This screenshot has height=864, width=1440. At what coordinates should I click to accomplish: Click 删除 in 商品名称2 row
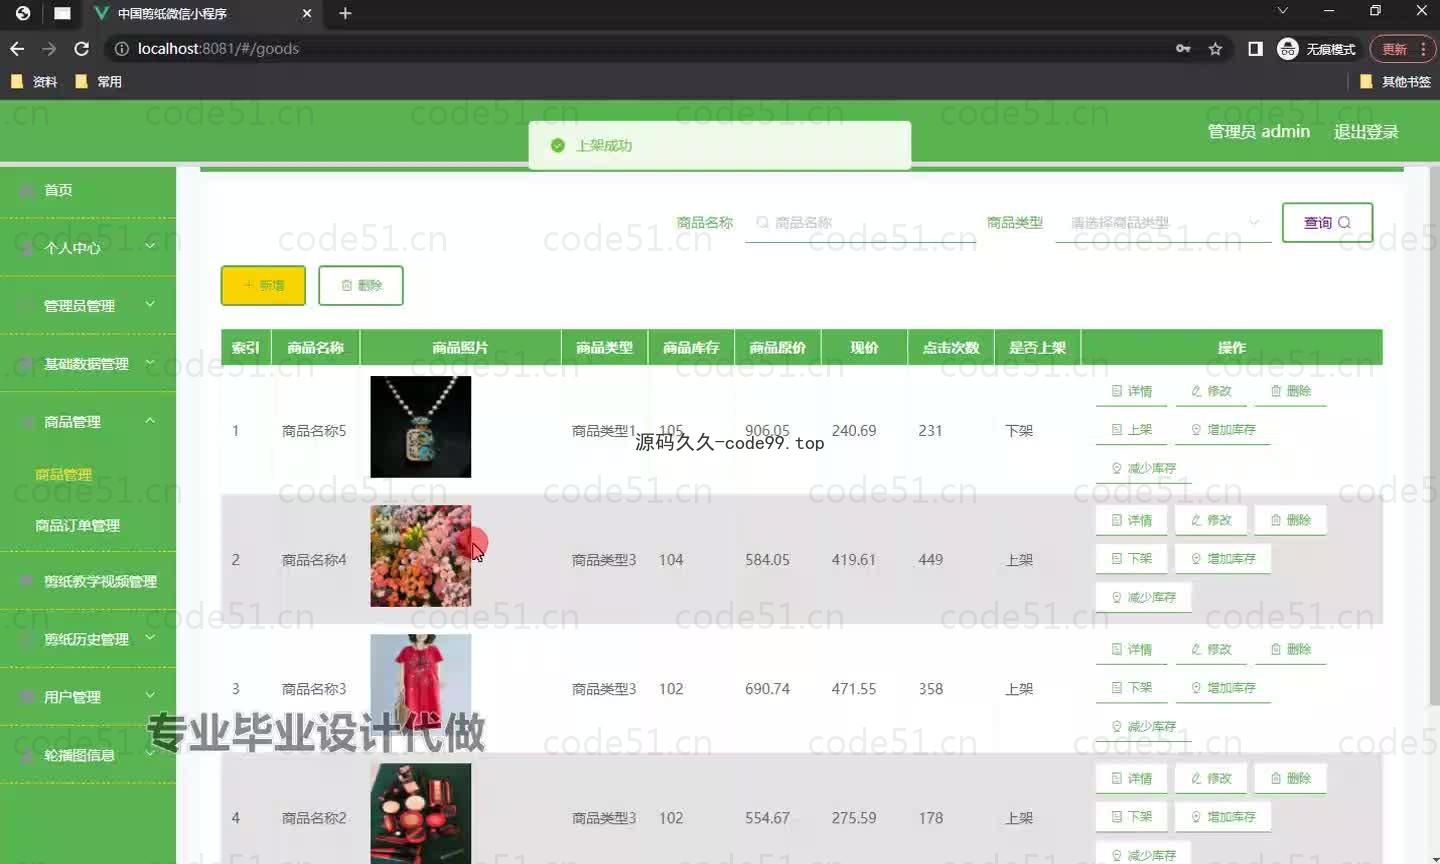coord(1291,778)
